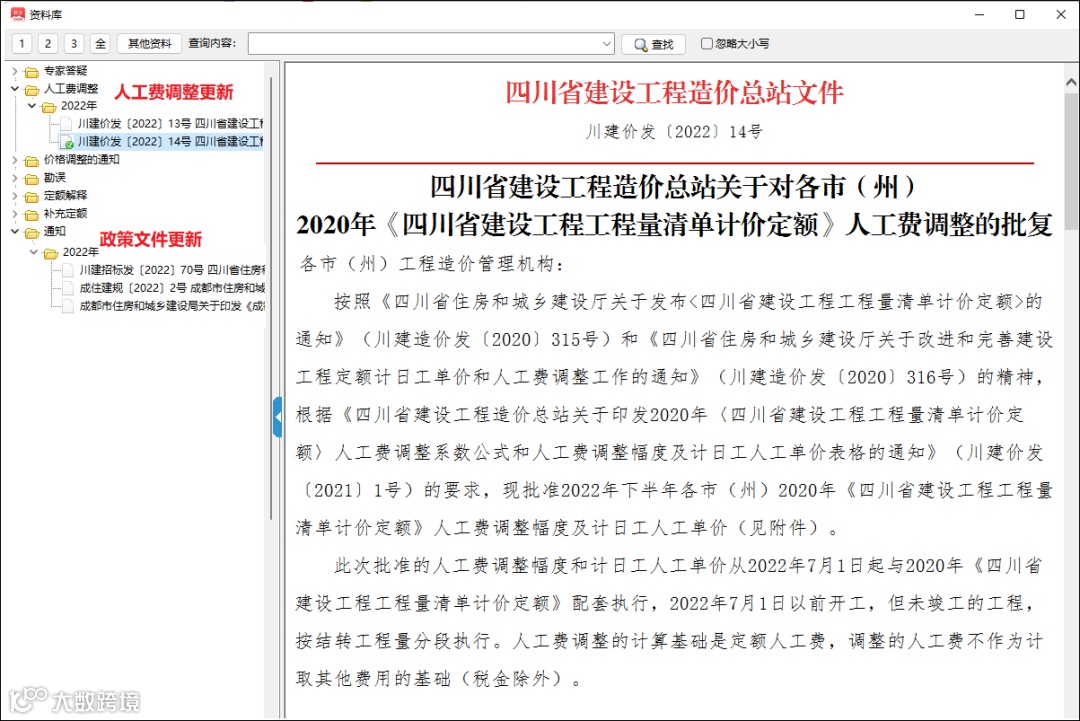Click the 查找 search button
The height and width of the screenshot is (721, 1080).
(x=653, y=44)
